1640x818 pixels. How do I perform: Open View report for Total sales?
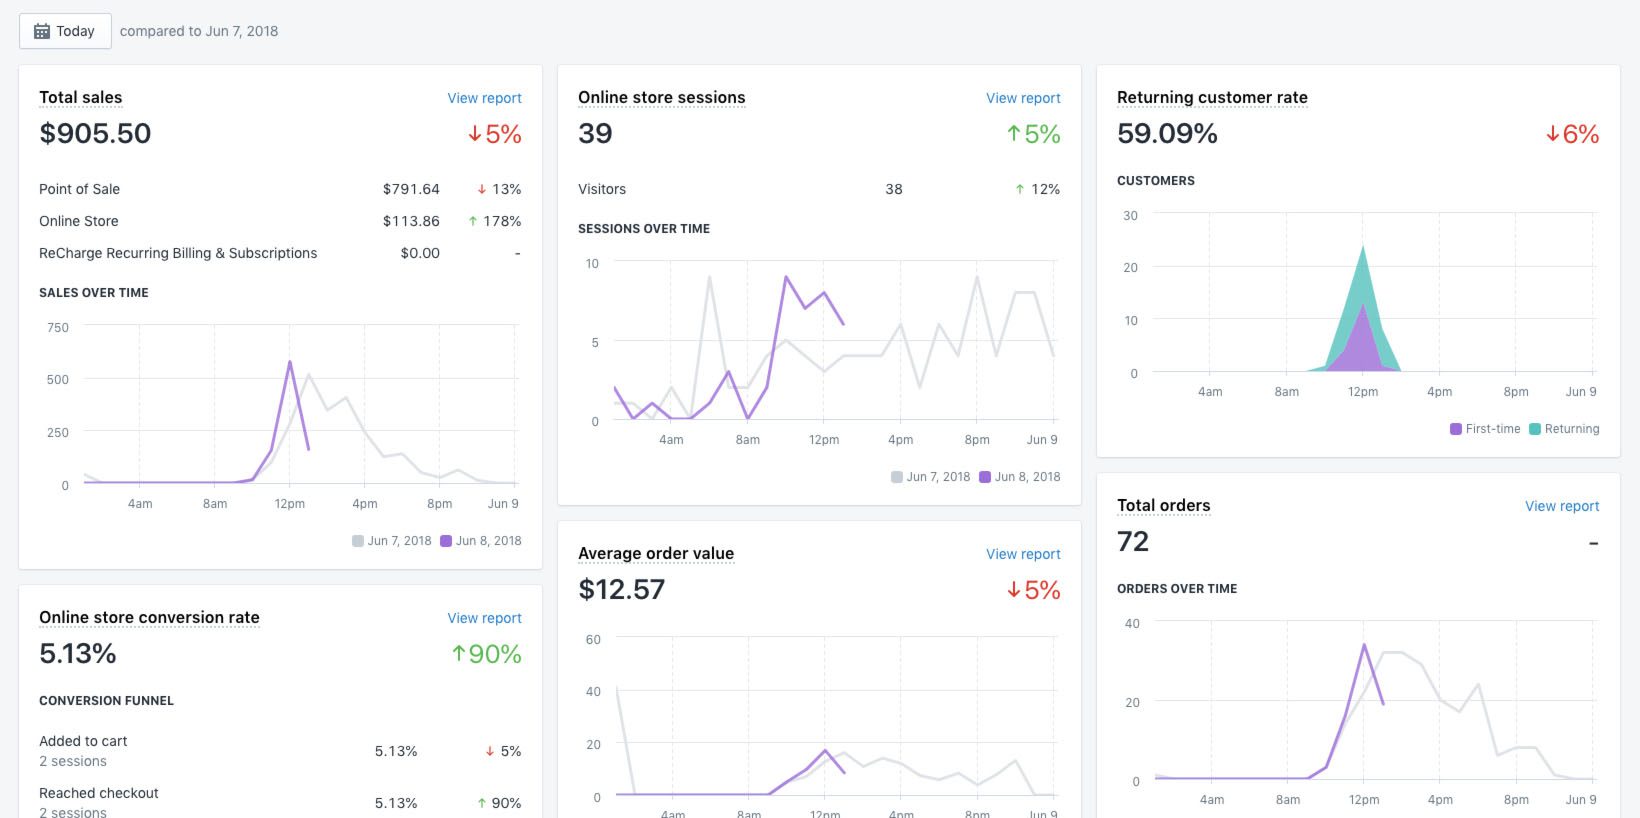[x=484, y=98]
